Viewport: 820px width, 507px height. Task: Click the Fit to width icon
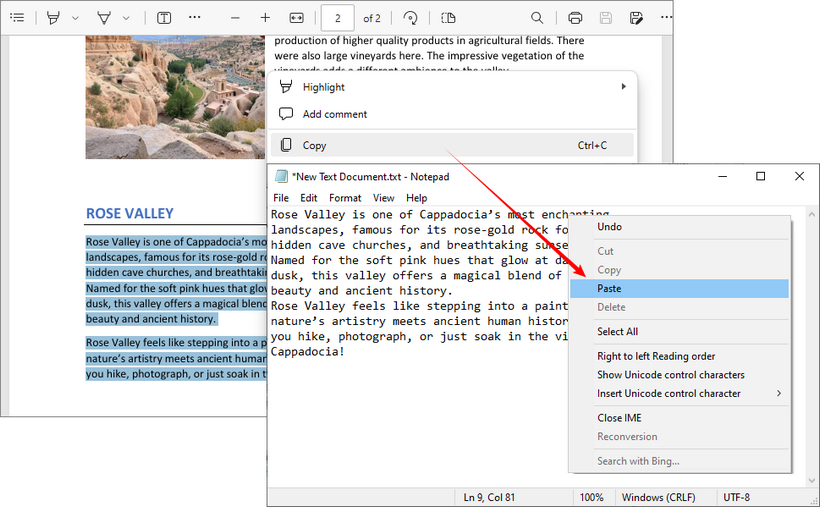[x=297, y=18]
